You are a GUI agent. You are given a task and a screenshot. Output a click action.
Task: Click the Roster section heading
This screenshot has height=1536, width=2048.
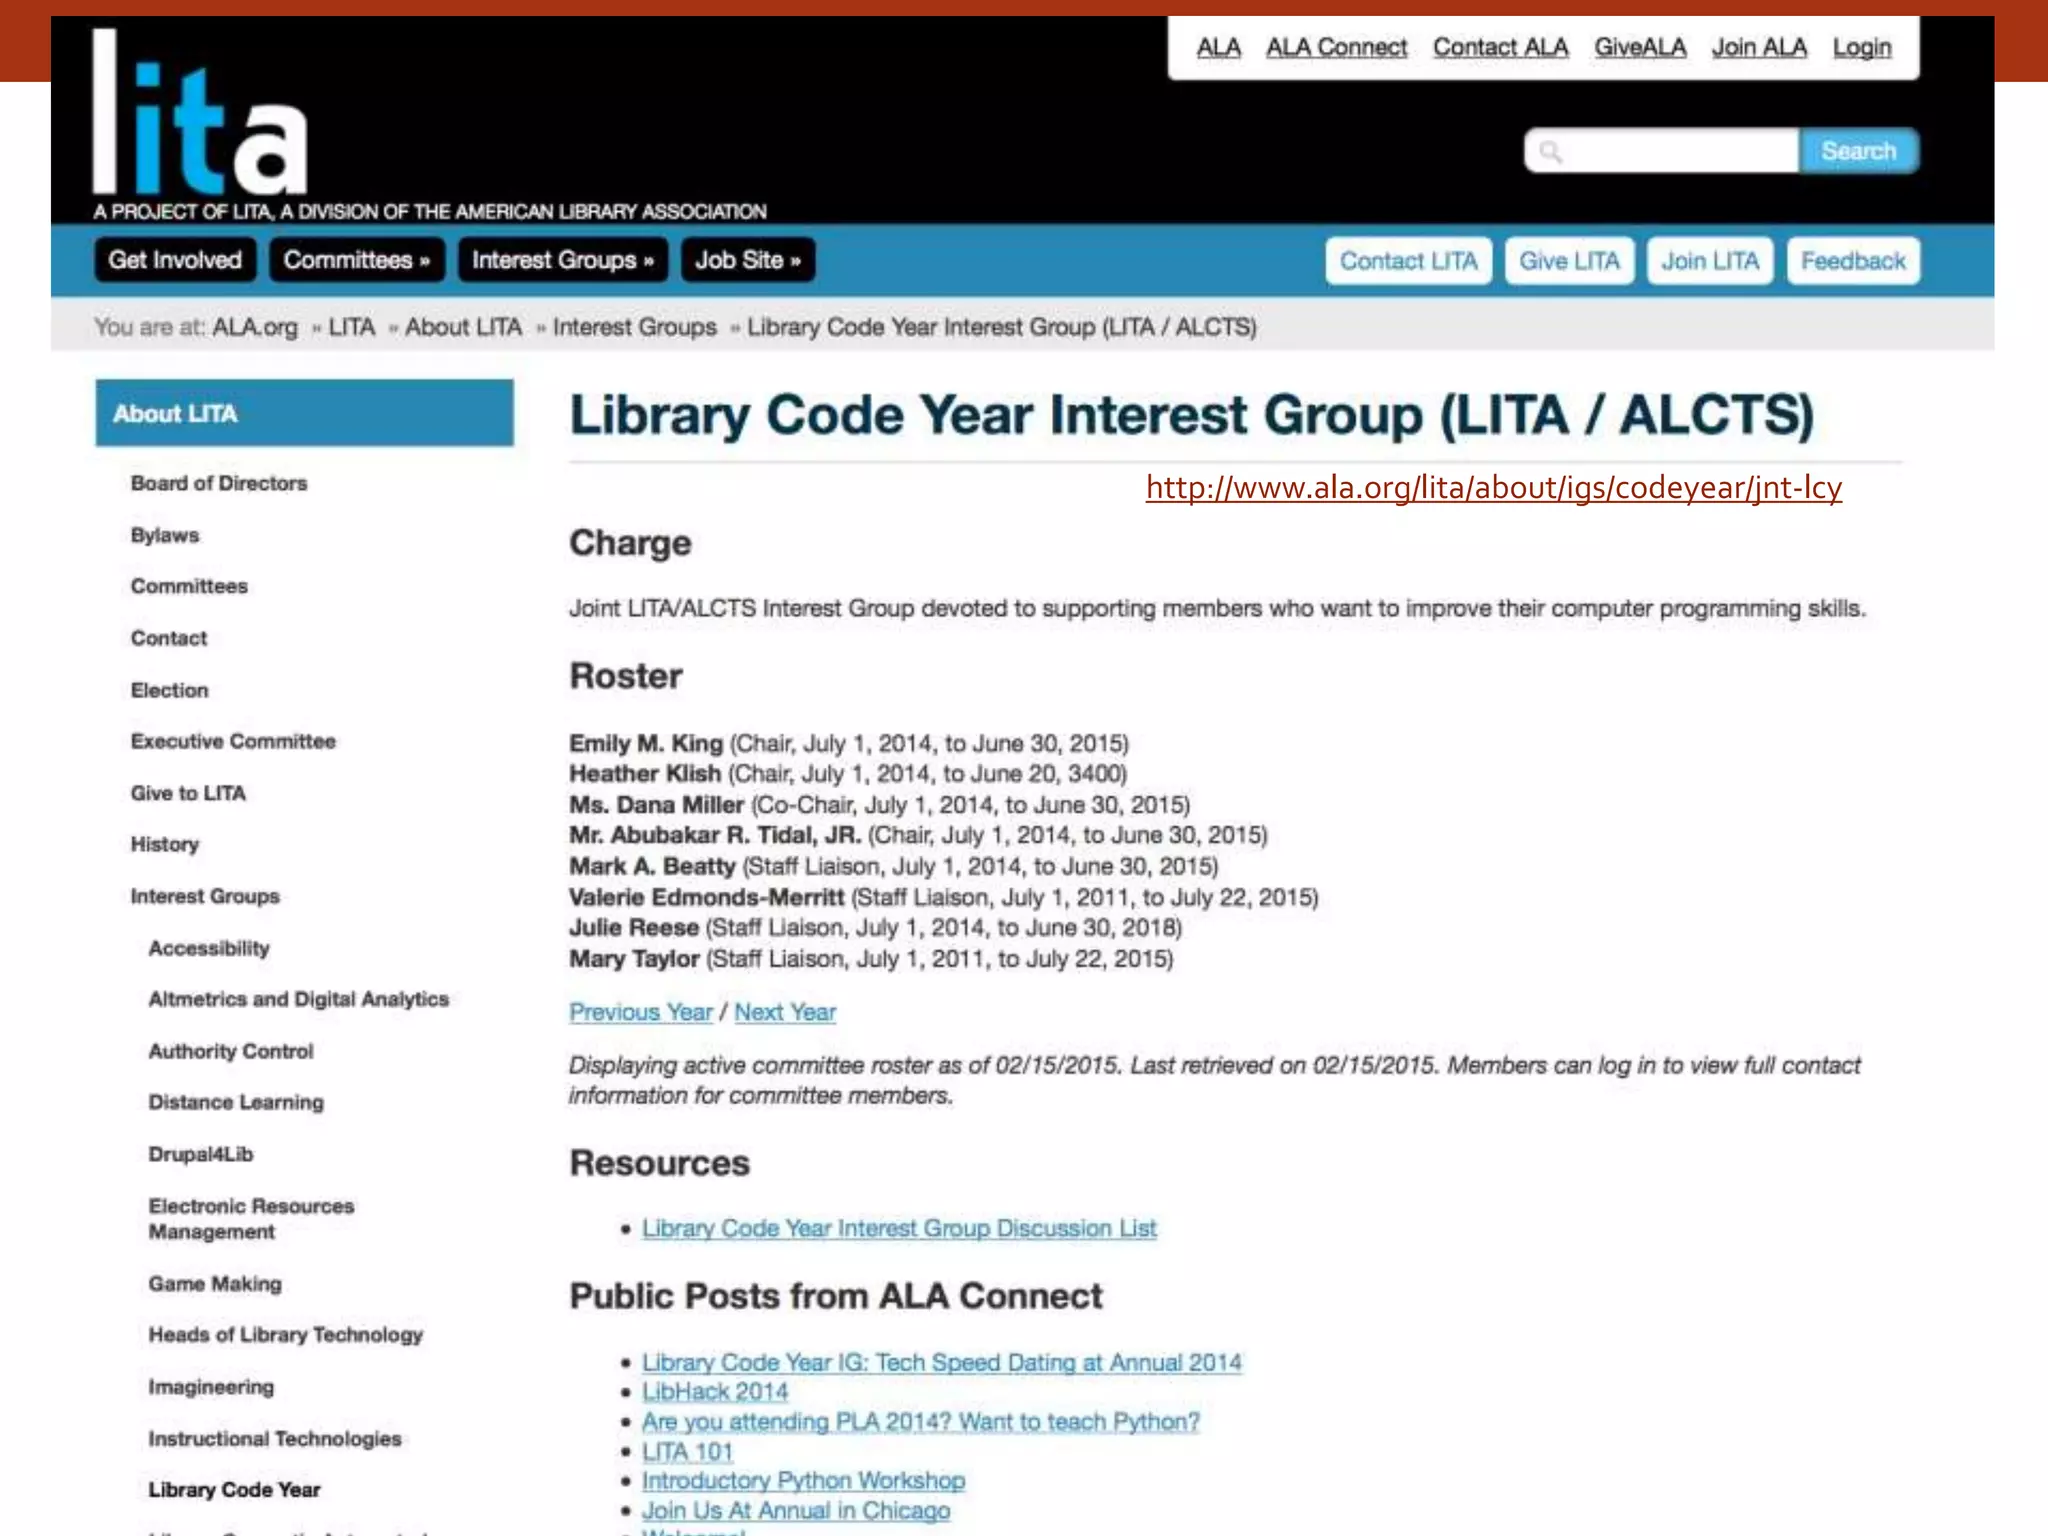pyautogui.click(x=626, y=676)
